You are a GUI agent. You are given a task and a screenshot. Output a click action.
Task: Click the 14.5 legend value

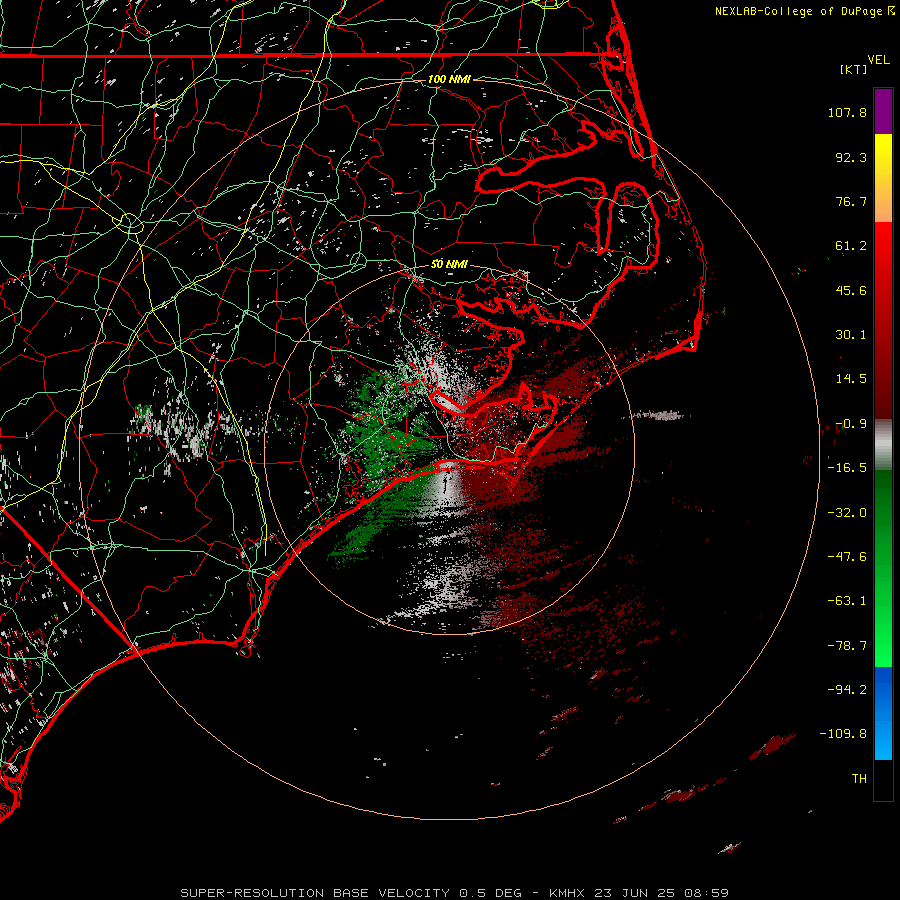pyautogui.click(x=851, y=379)
